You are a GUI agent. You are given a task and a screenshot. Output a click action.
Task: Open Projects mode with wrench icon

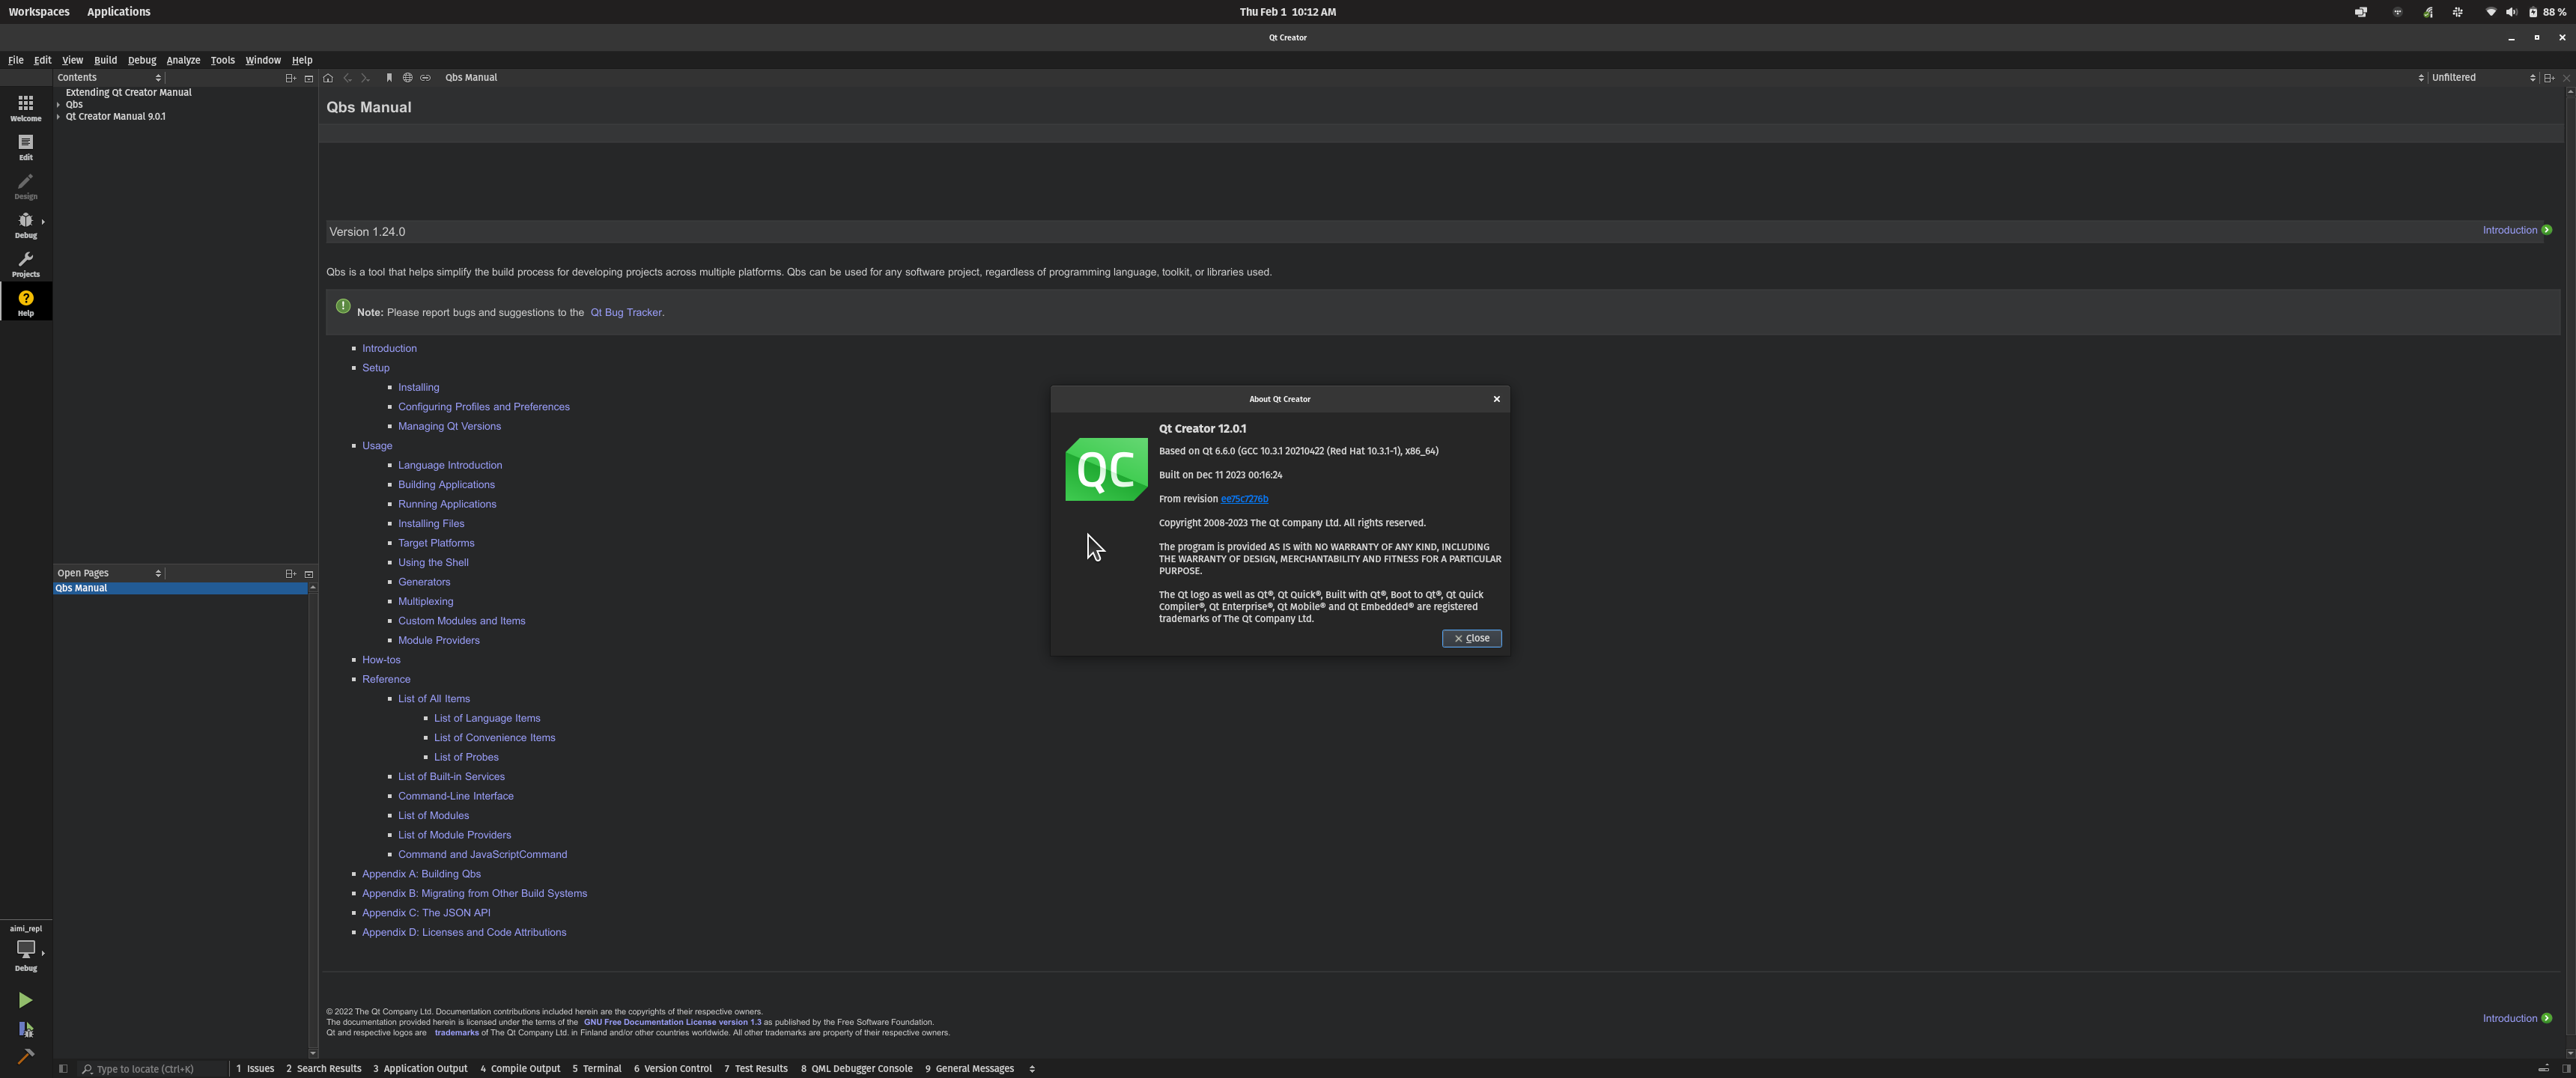(x=25, y=264)
